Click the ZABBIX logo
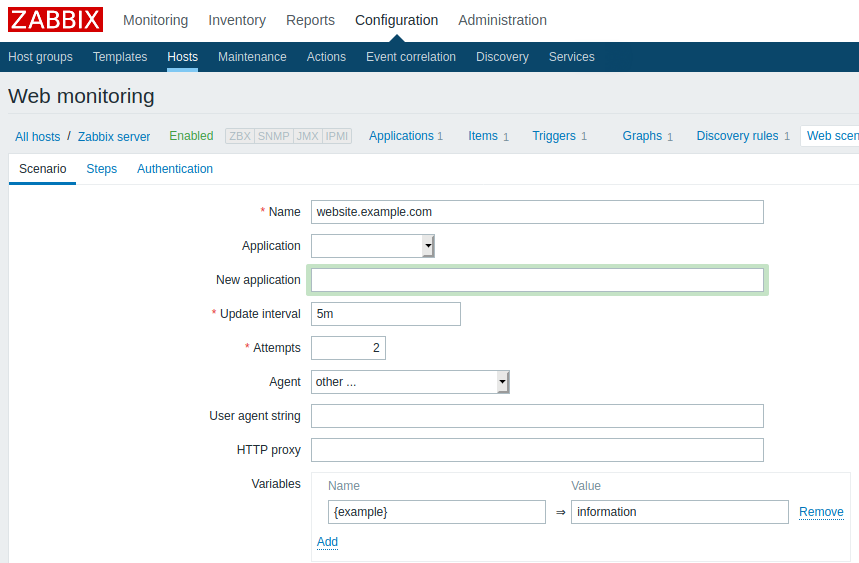 point(55,20)
